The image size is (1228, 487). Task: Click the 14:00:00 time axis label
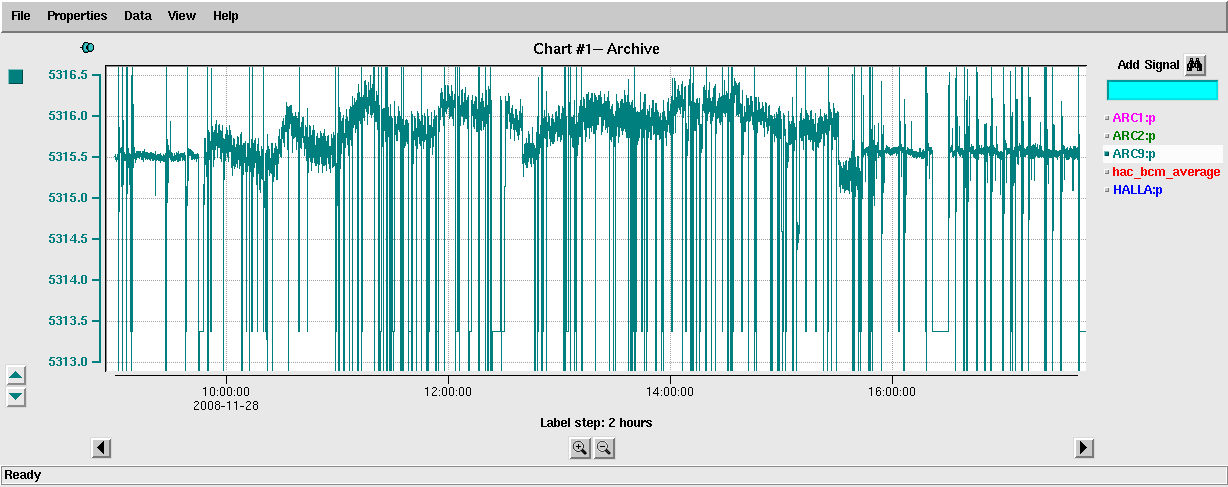(x=670, y=392)
